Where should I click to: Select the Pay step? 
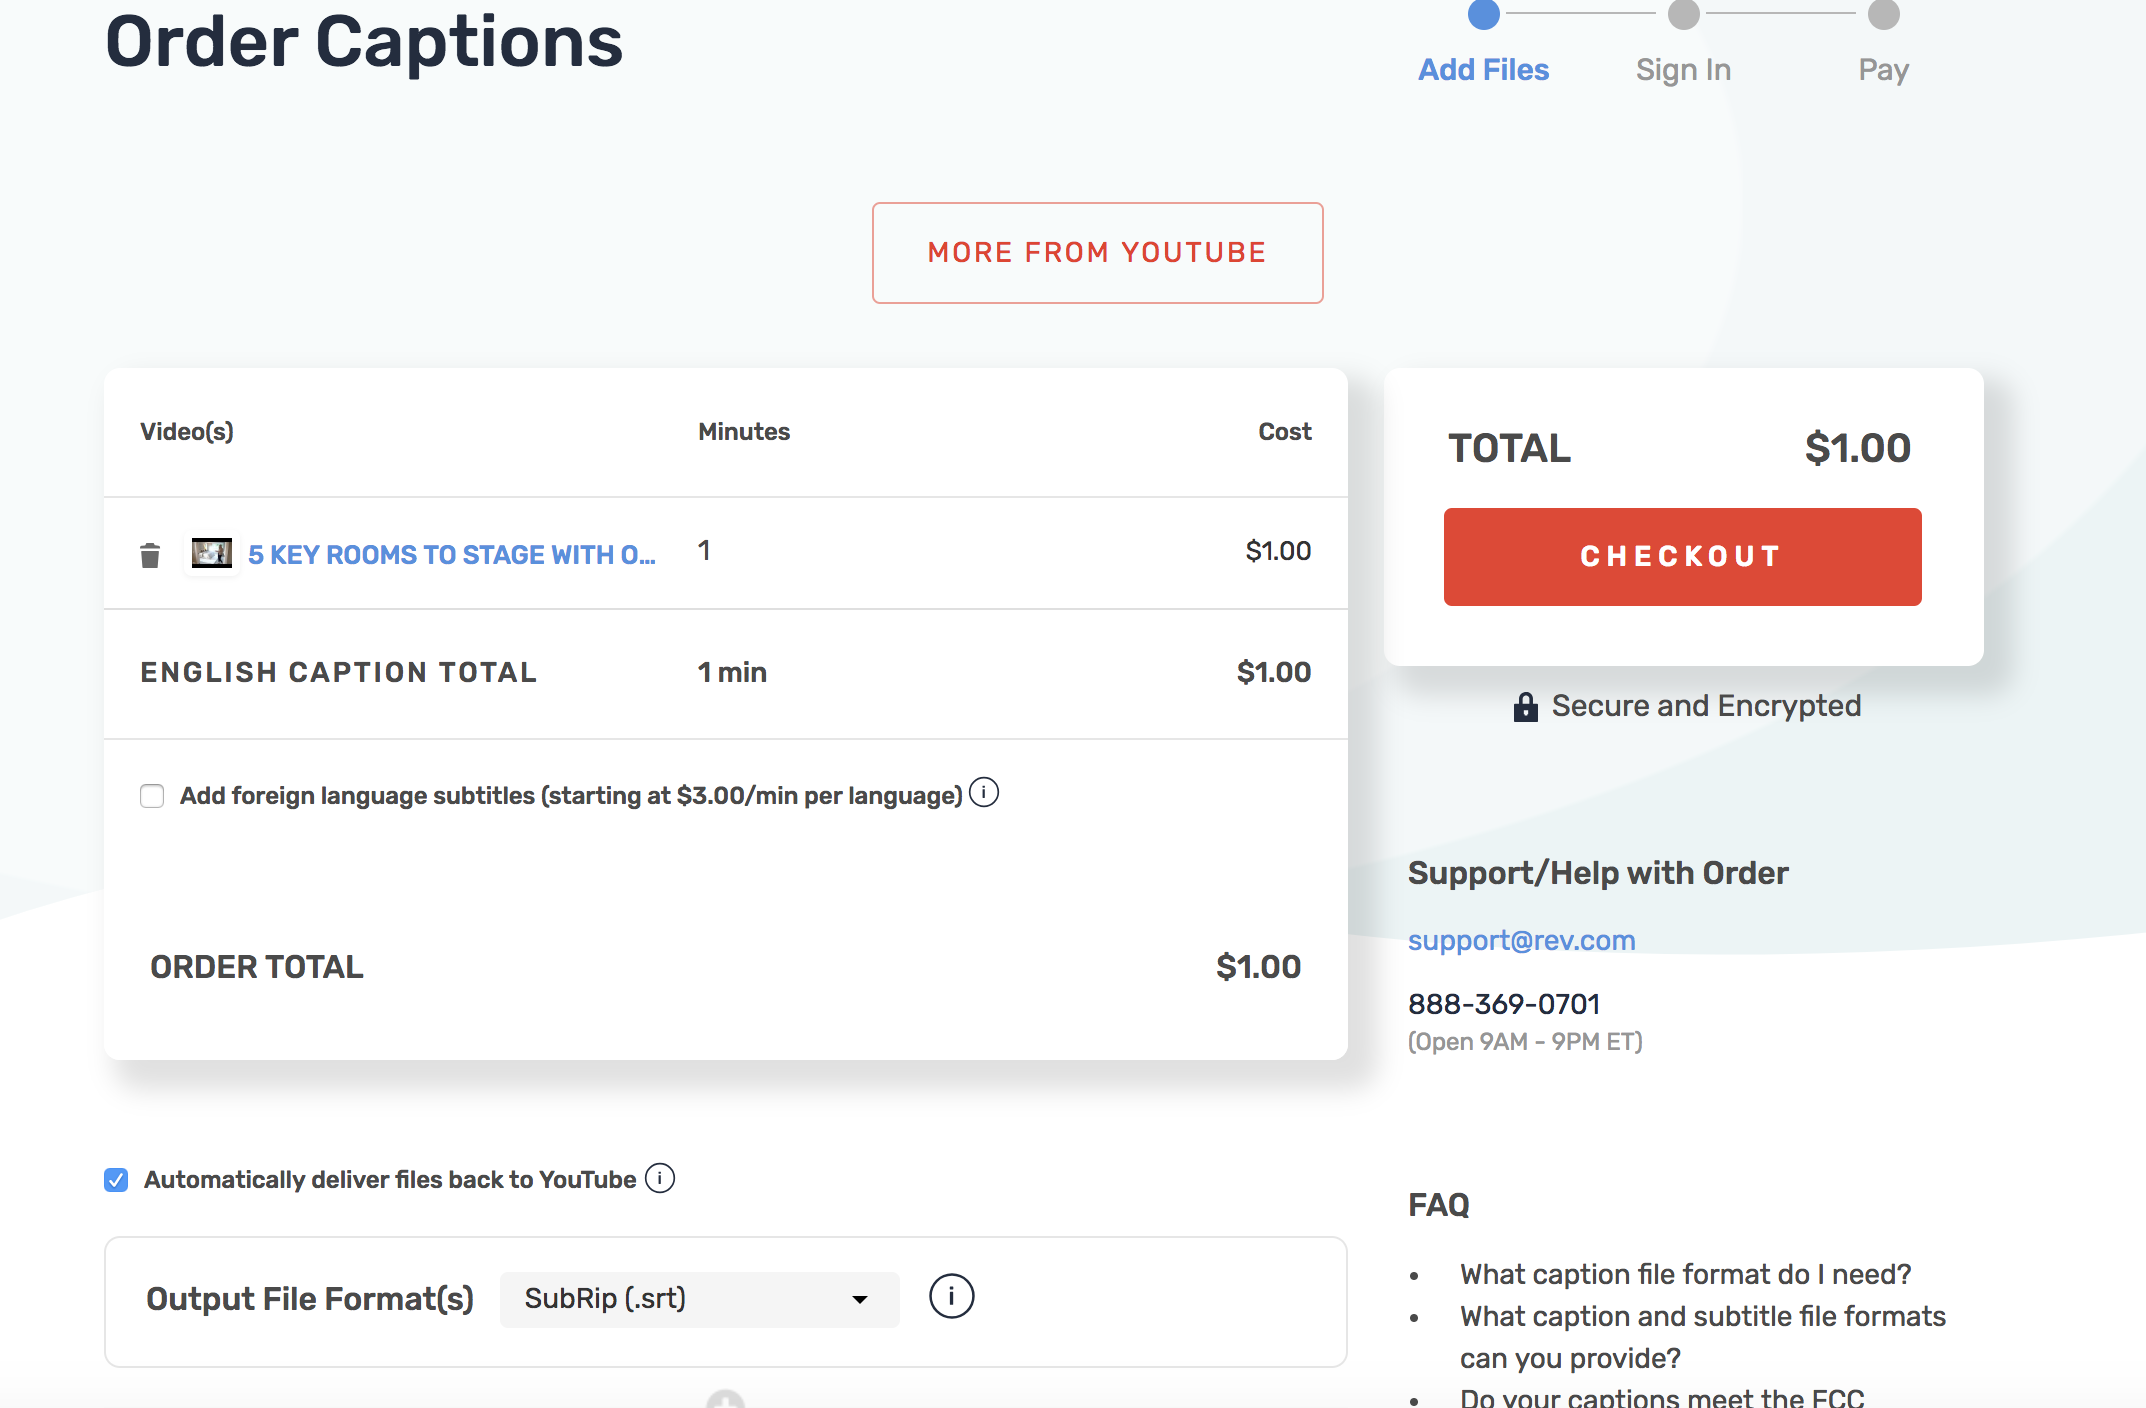pos(1883,69)
